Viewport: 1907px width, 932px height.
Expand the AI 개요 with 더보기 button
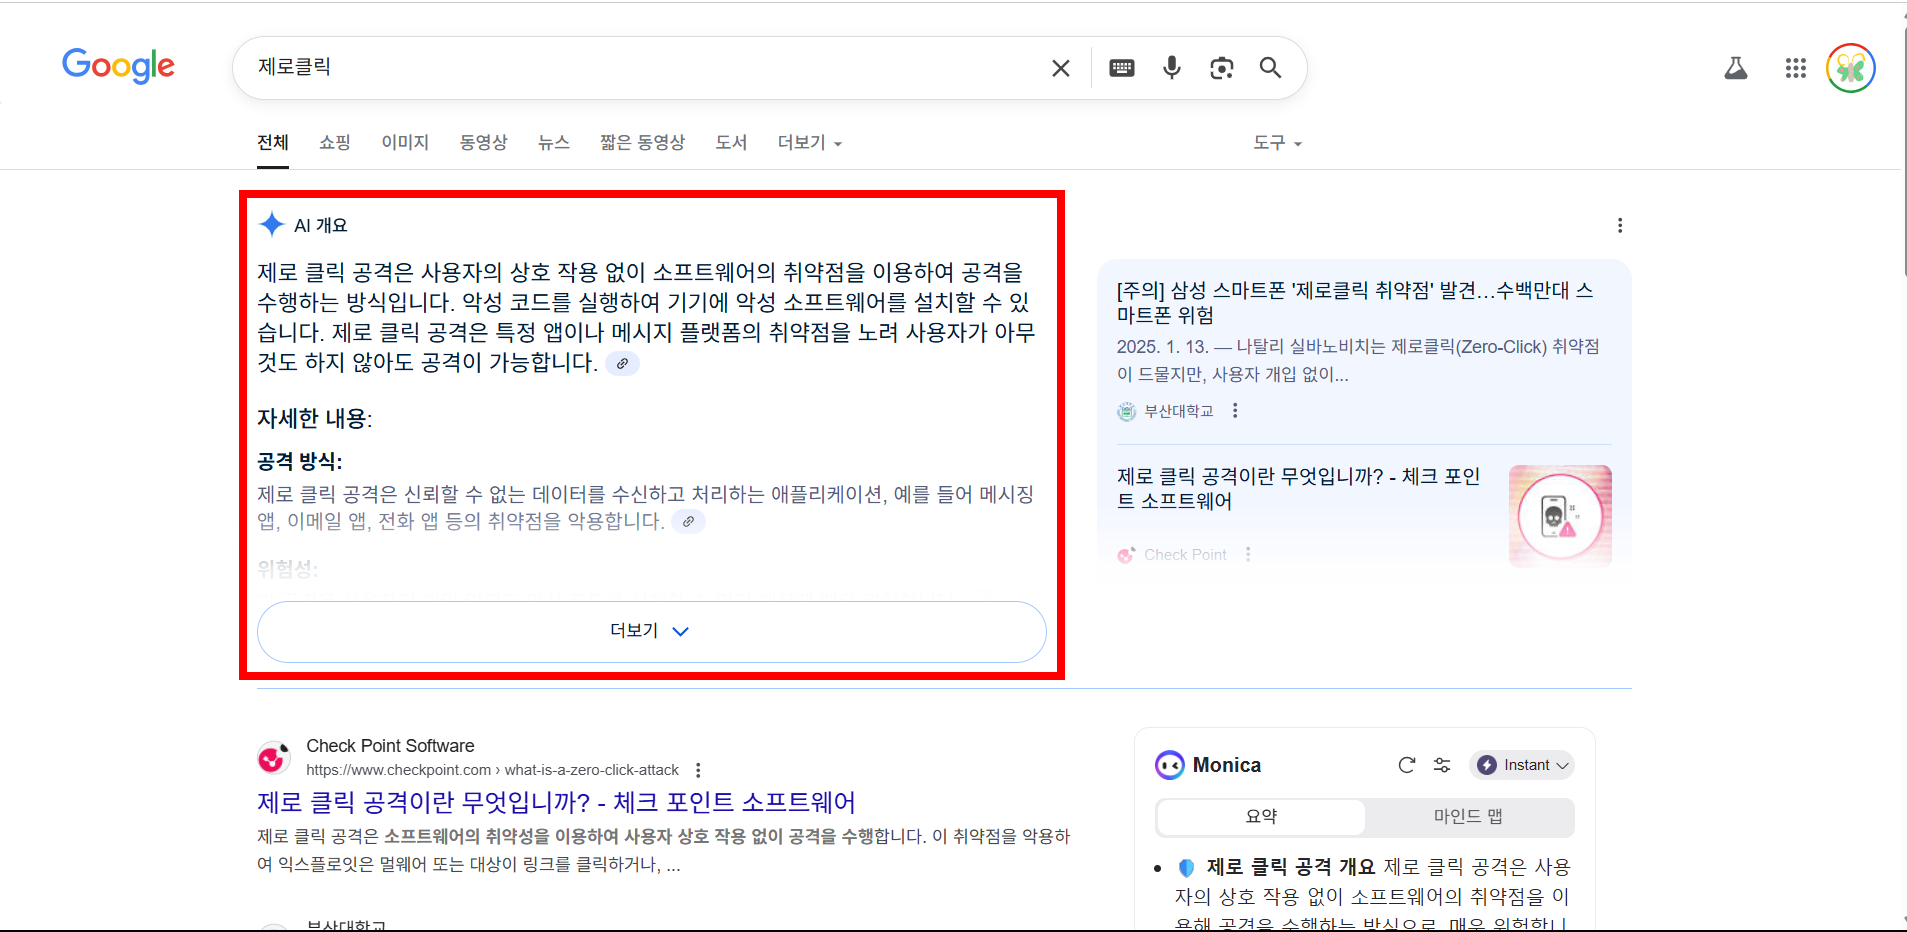click(x=650, y=631)
